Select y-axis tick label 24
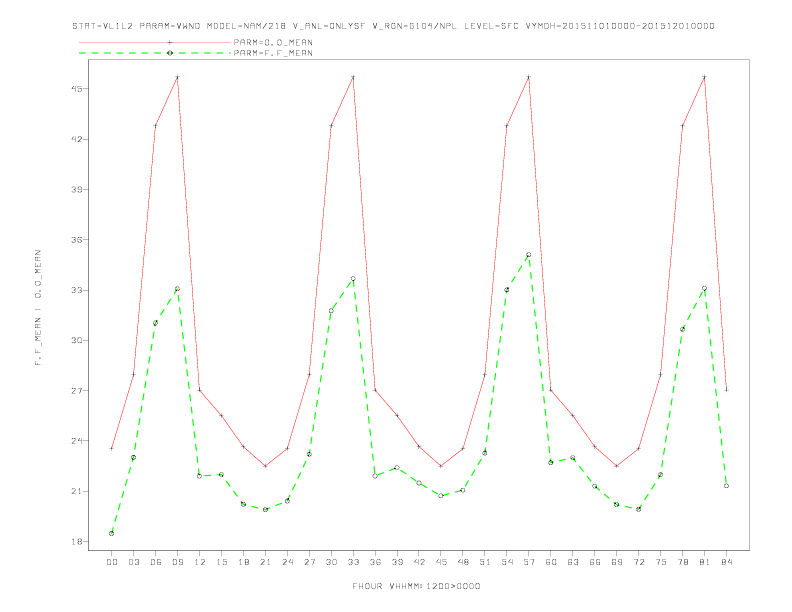Viewport: 792px width, 612px height. pos(77,441)
